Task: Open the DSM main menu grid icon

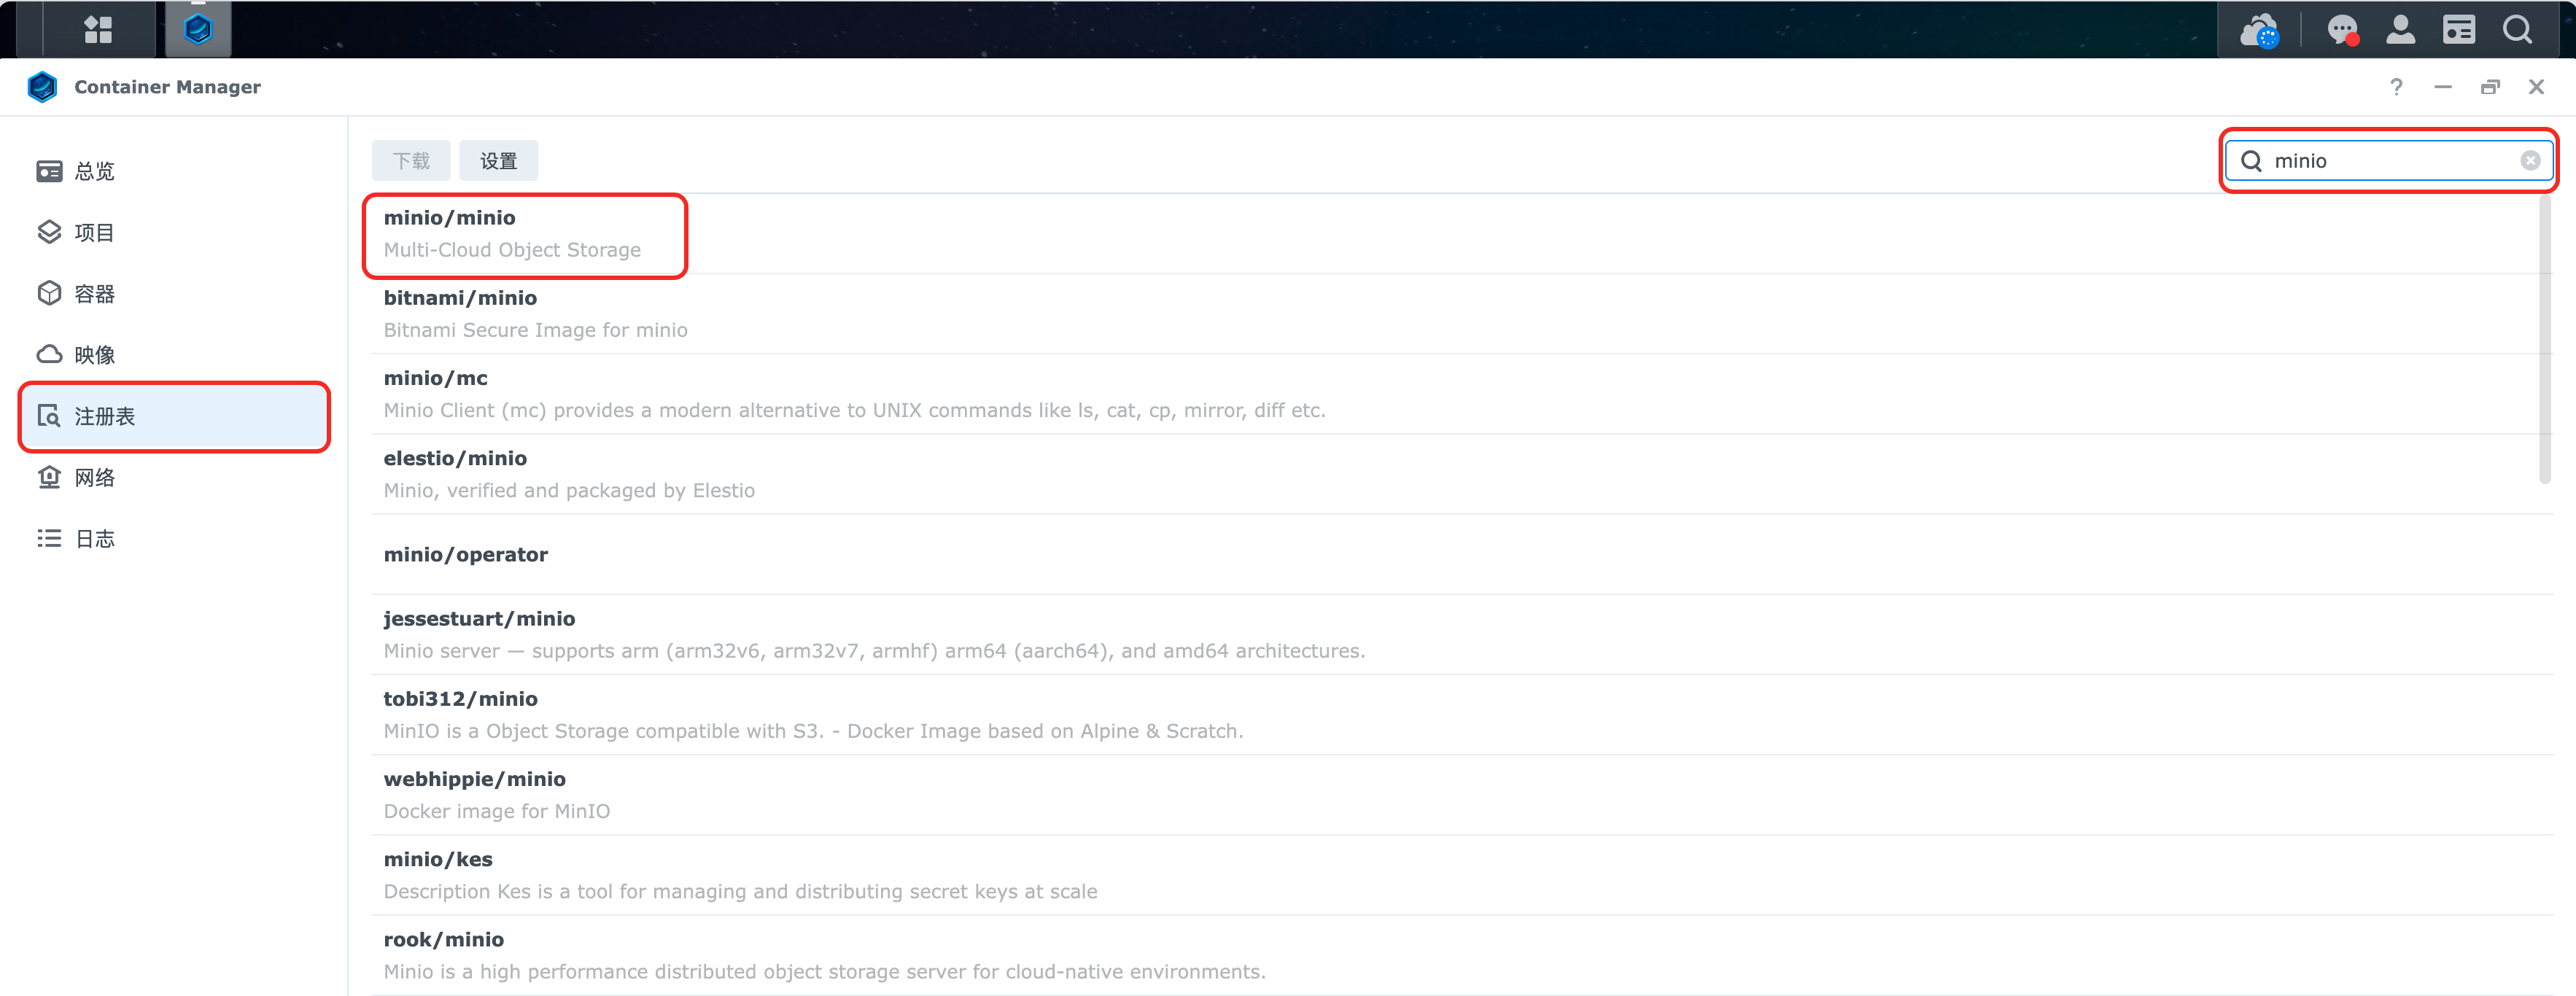Action: tap(98, 29)
